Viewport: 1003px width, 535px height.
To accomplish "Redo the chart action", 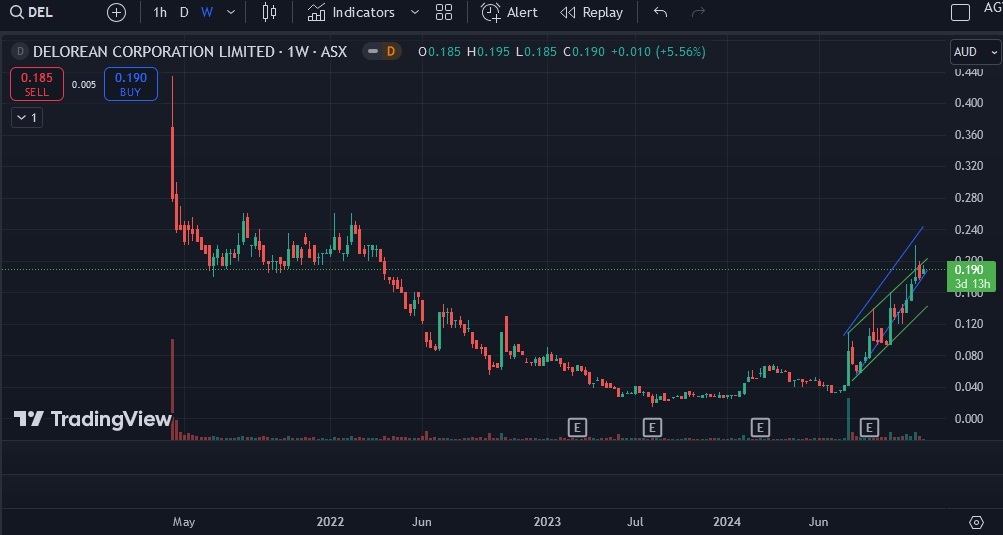I will [699, 12].
